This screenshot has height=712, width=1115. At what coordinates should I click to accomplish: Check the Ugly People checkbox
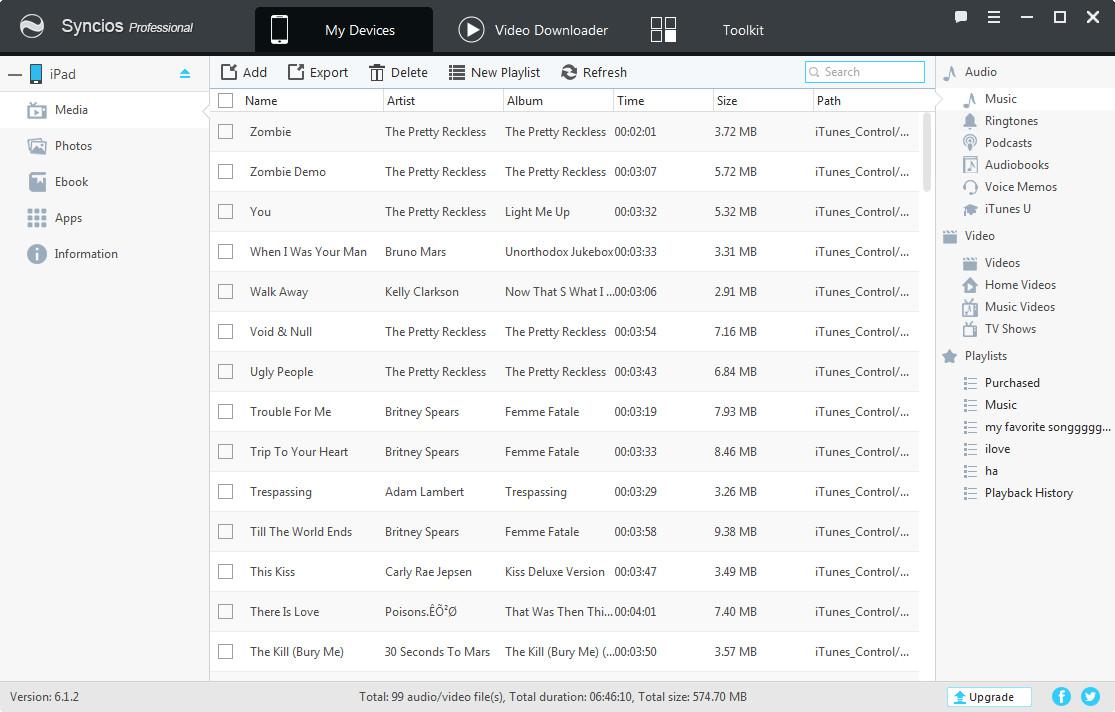tap(225, 371)
